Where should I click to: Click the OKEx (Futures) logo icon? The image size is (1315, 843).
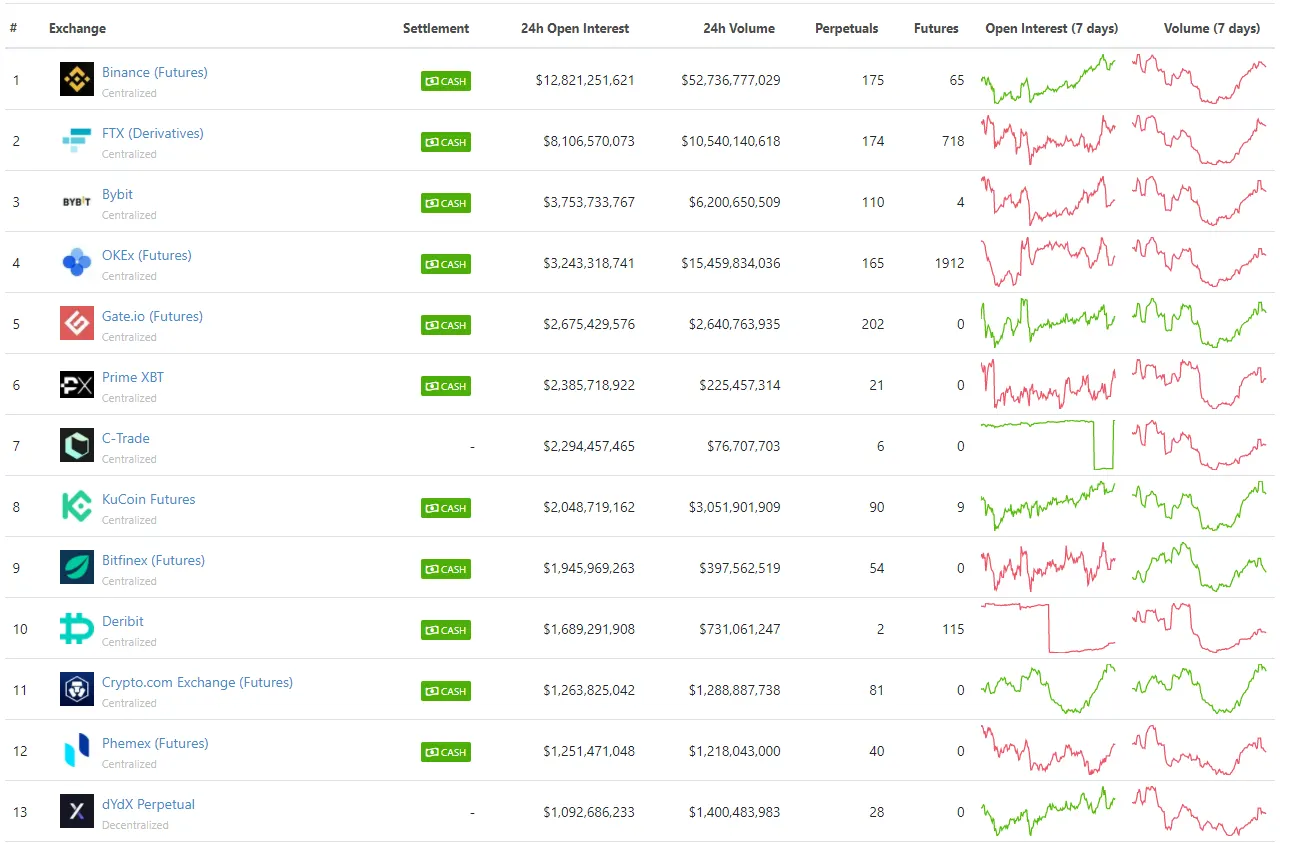point(77,263)
